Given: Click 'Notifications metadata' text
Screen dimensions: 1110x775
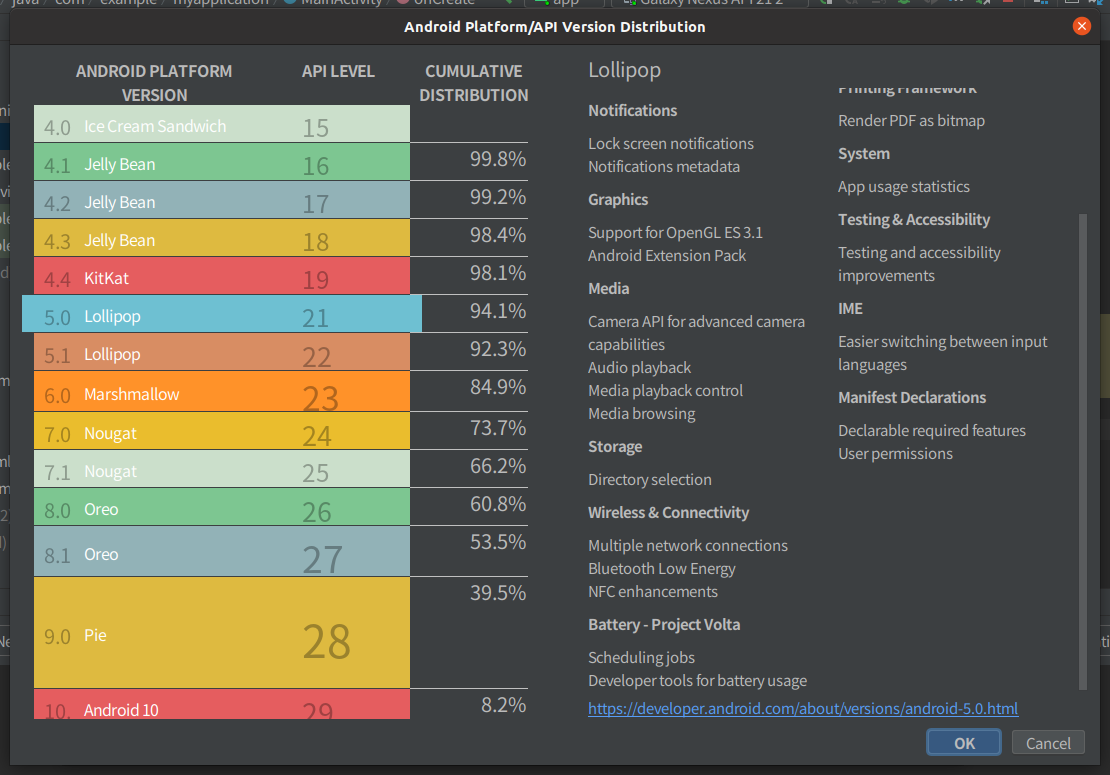Looking at the screenshot, I should coord(663,166).
